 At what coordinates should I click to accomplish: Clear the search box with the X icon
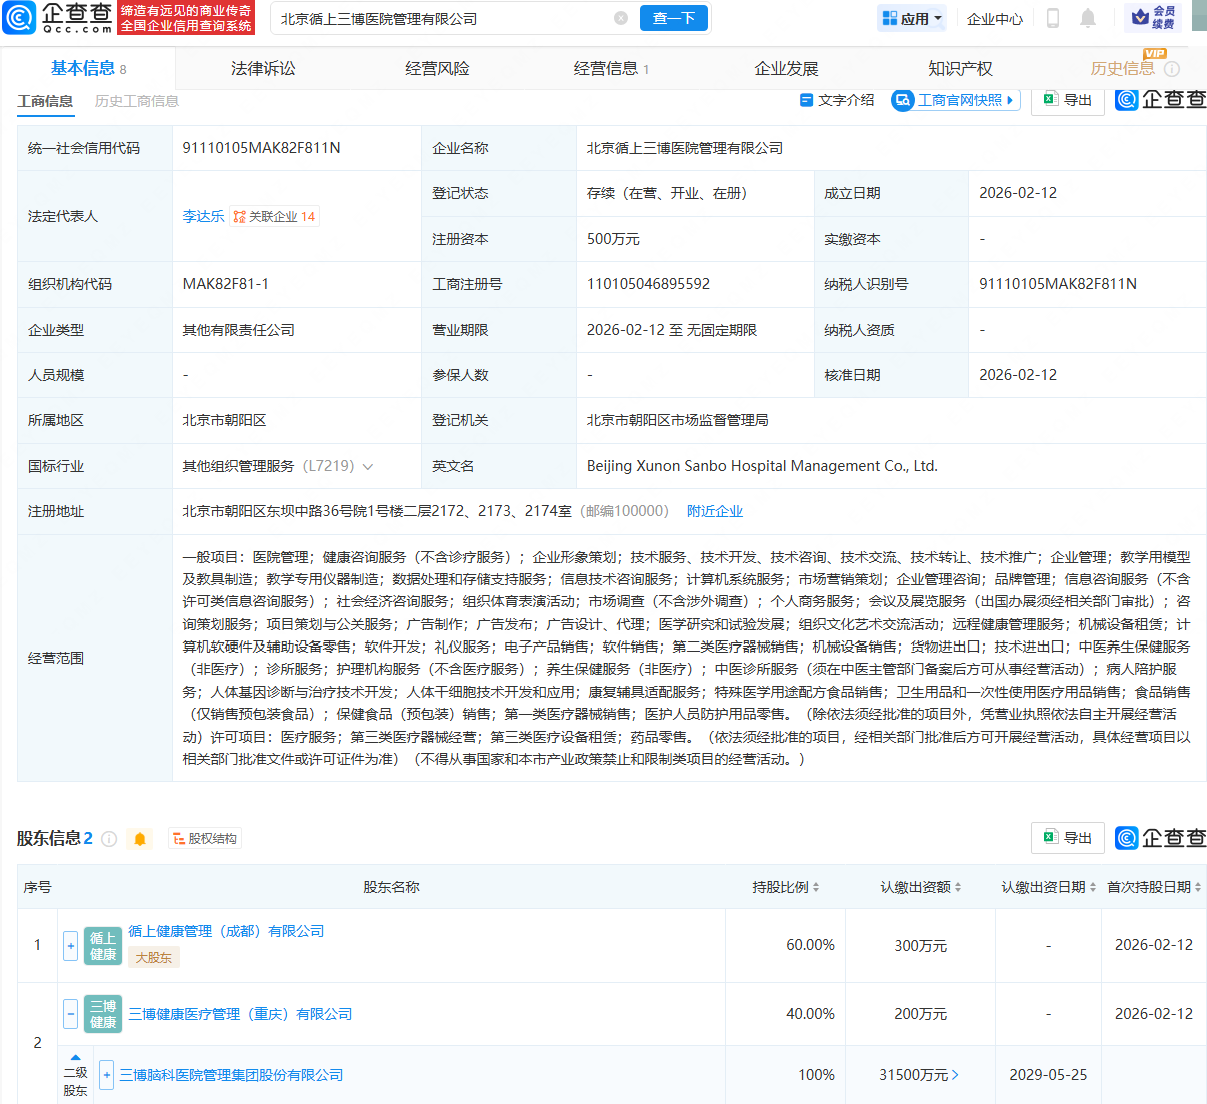pyautogui.click(x=622, y=18)
